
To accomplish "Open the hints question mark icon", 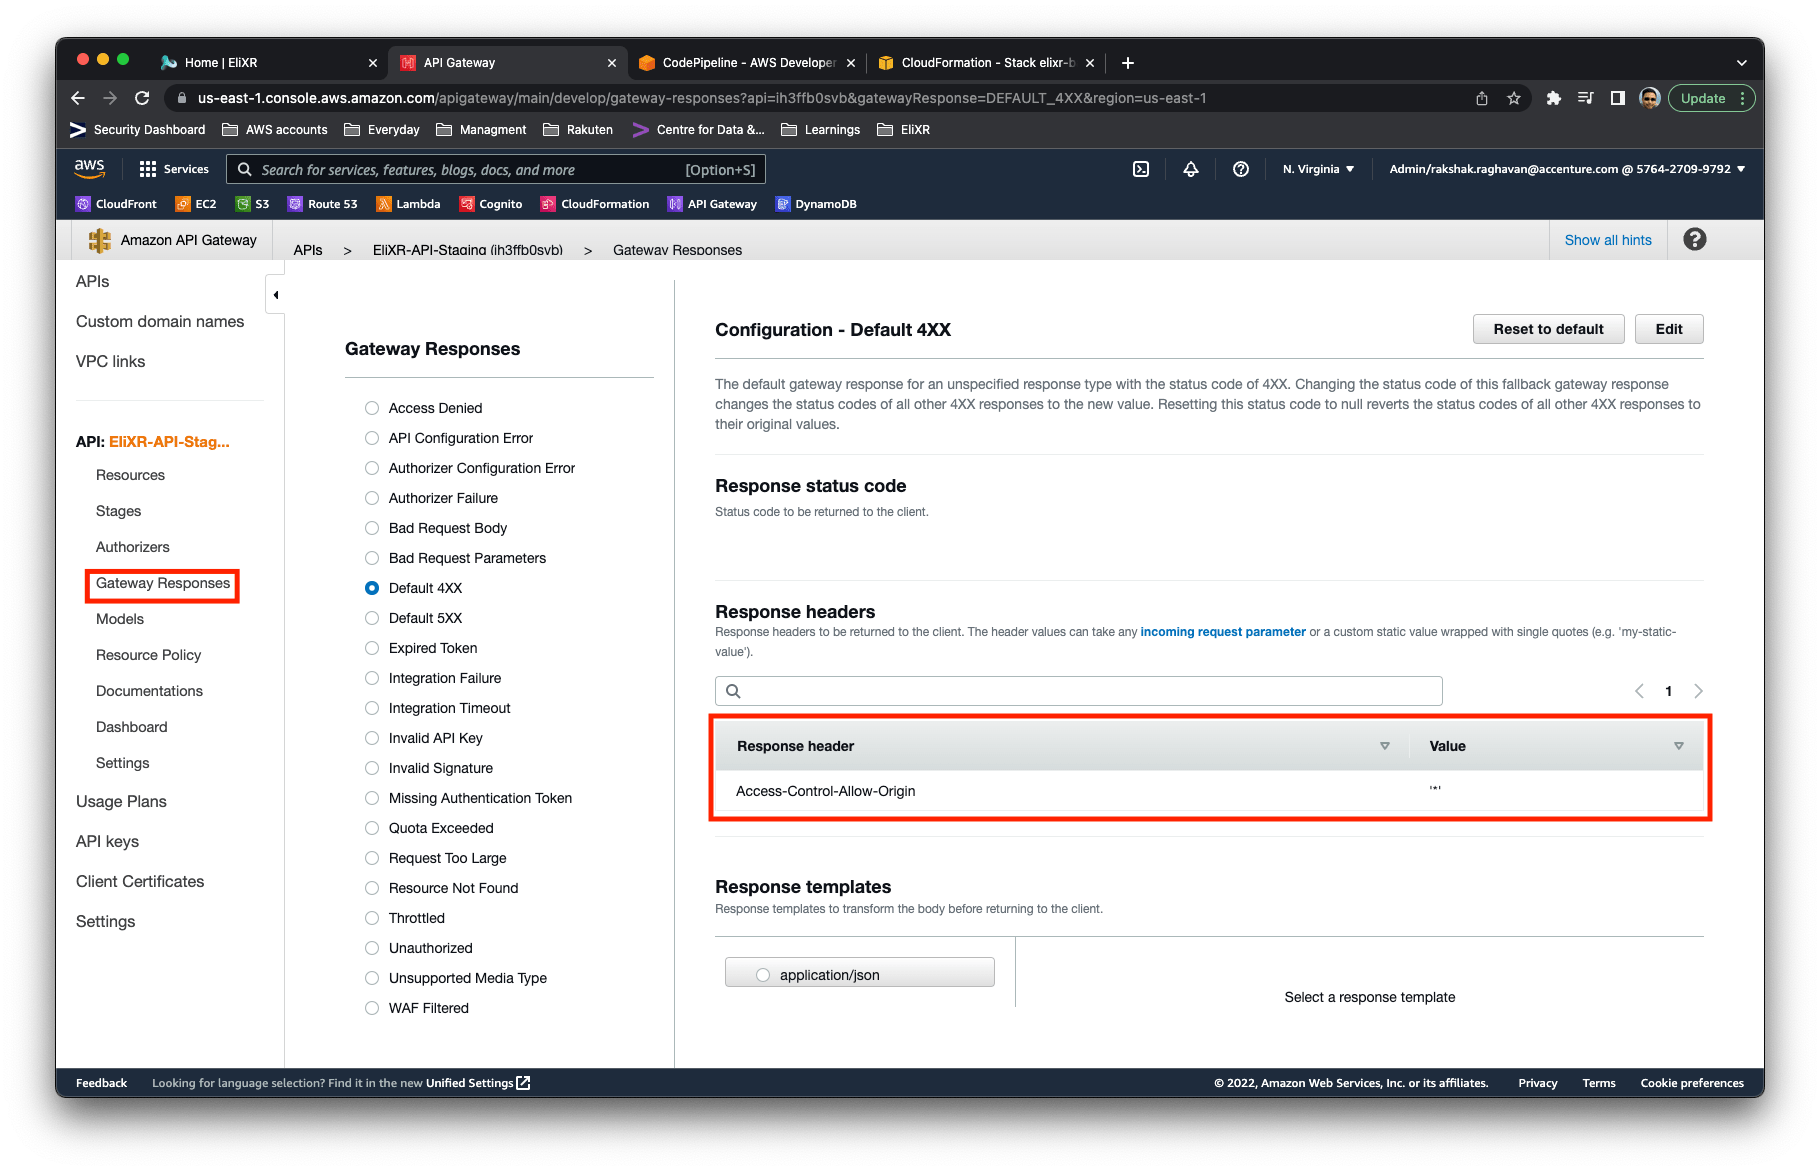I will pyautogui.click(x=1695, y=240).
